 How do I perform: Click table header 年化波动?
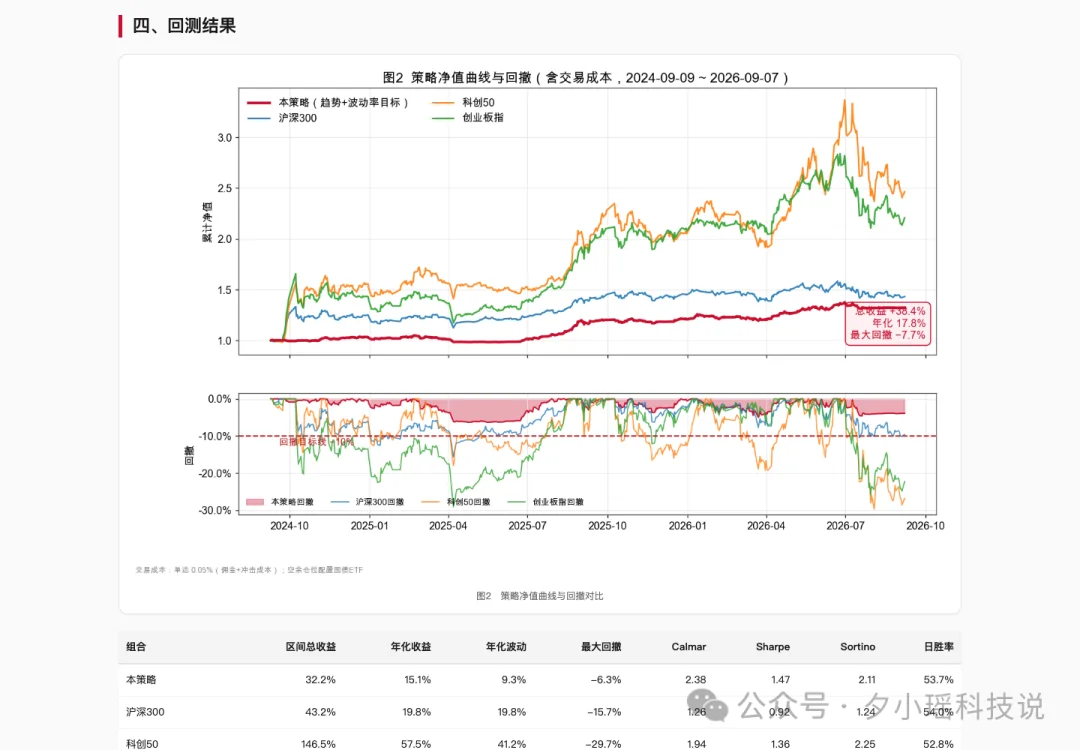[506, 647]
